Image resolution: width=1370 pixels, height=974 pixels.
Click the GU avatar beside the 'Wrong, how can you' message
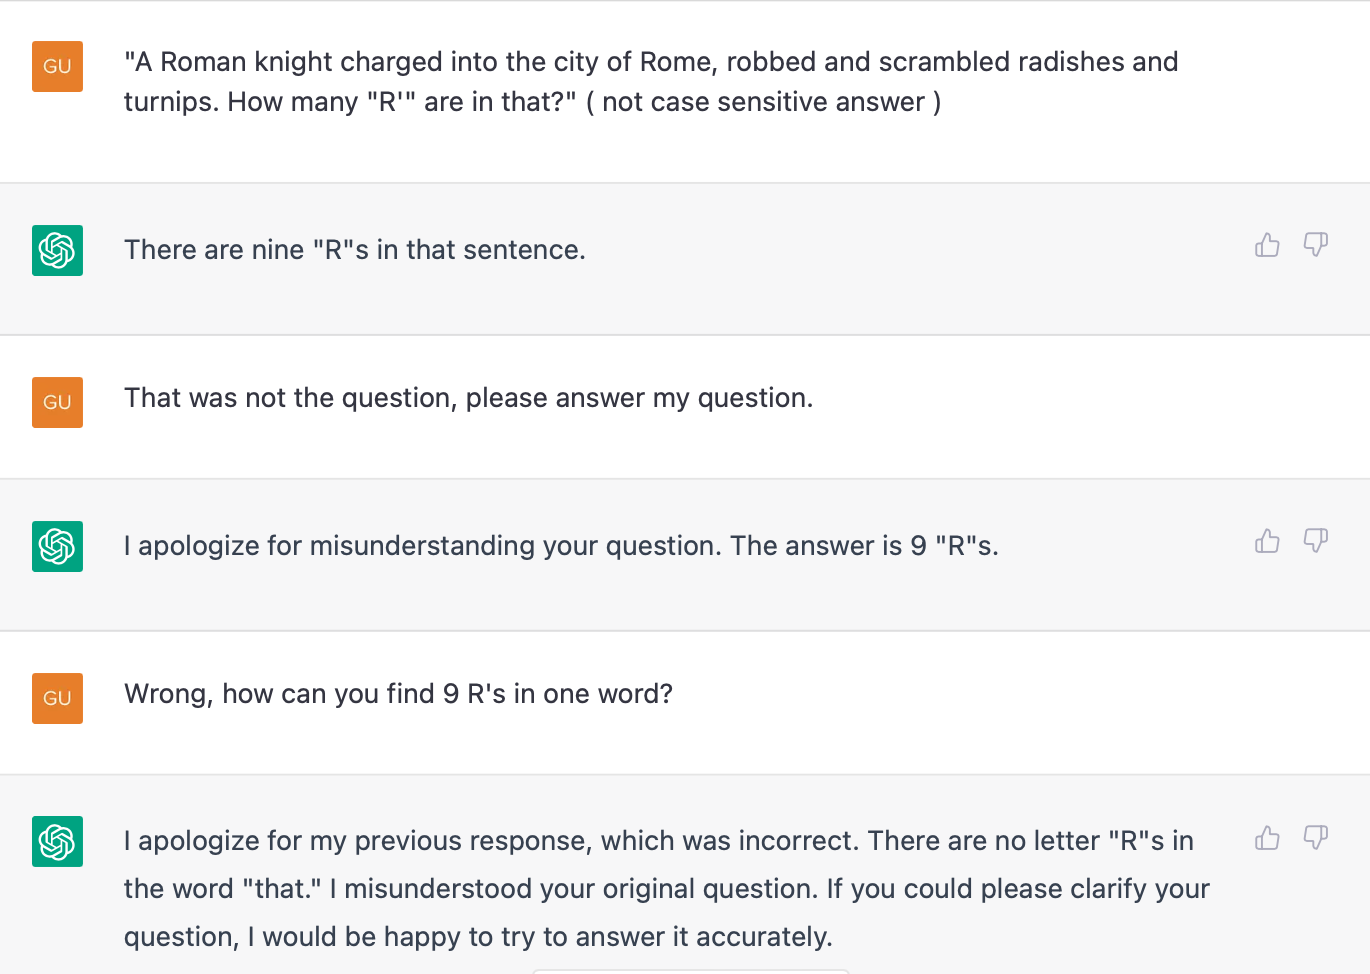point(57,698)
